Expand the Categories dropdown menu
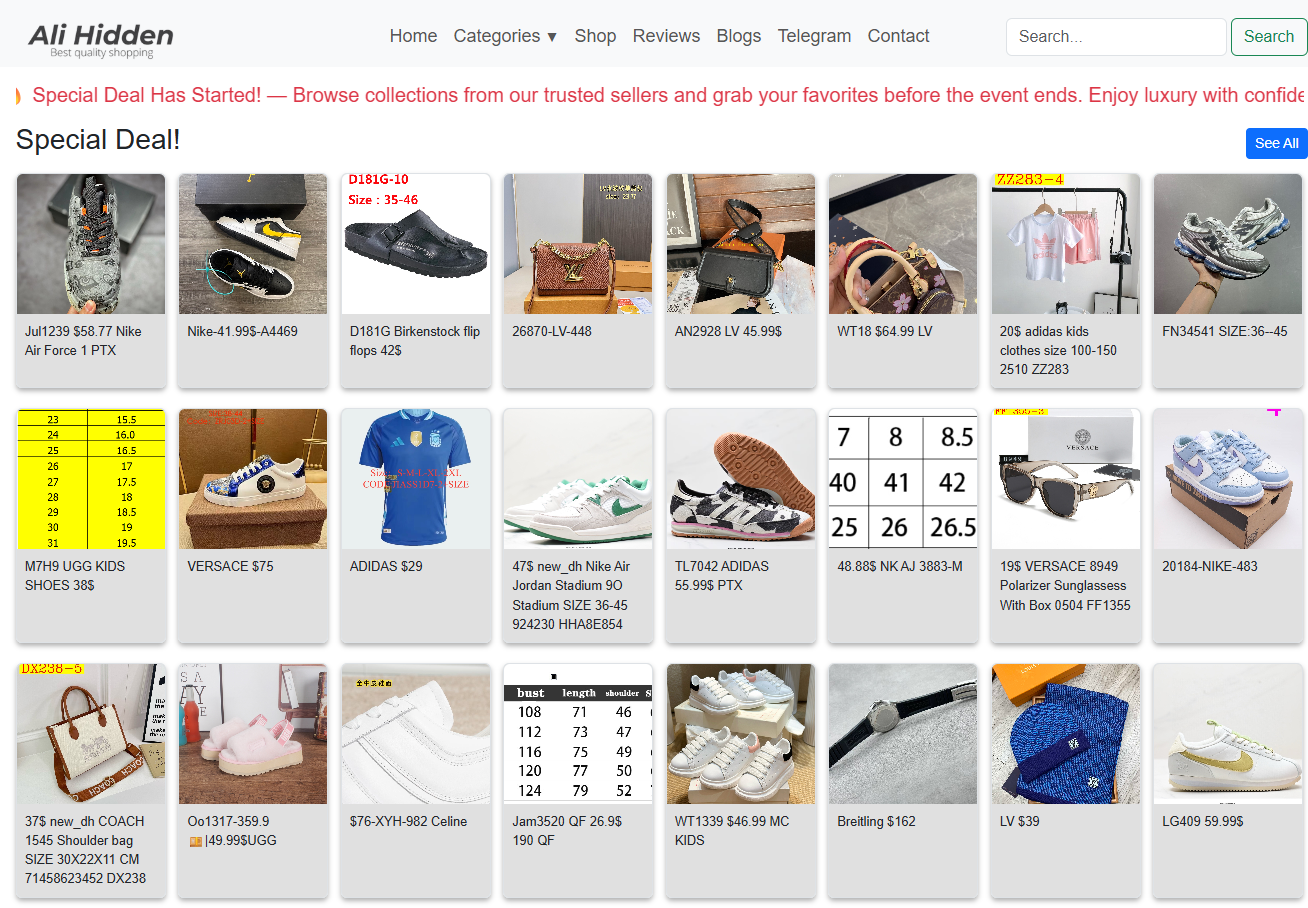The height and width of the screenshot is (908, 1308). 505,36
